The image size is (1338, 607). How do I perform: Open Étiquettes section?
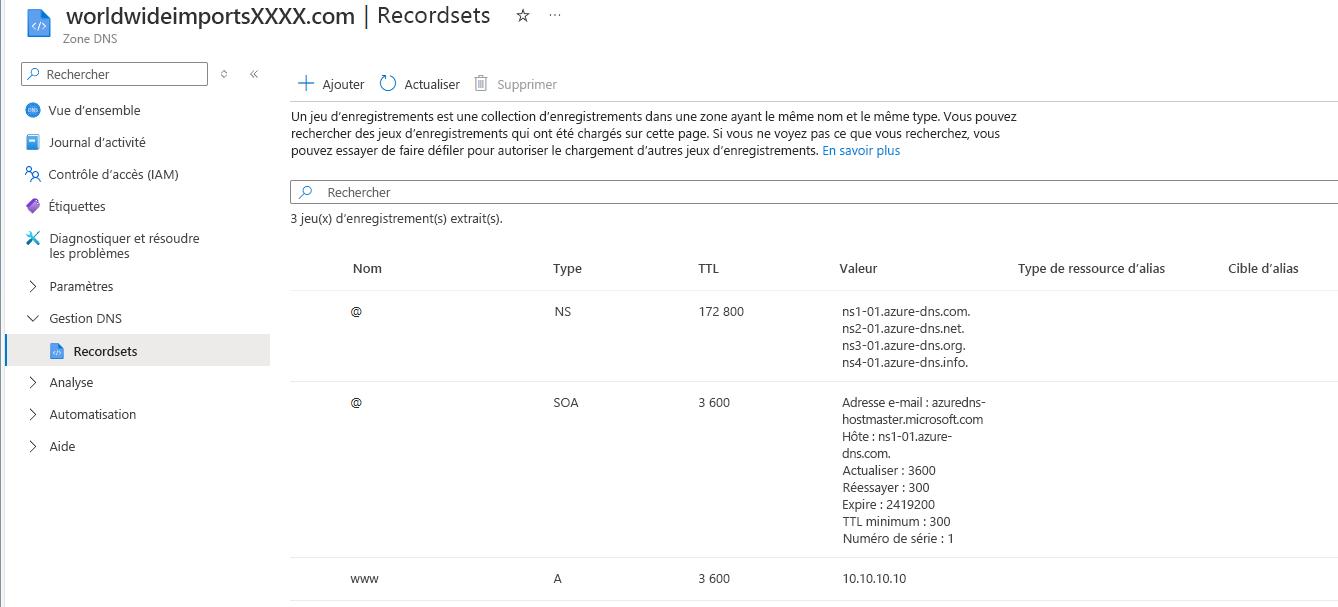point(77,206)
